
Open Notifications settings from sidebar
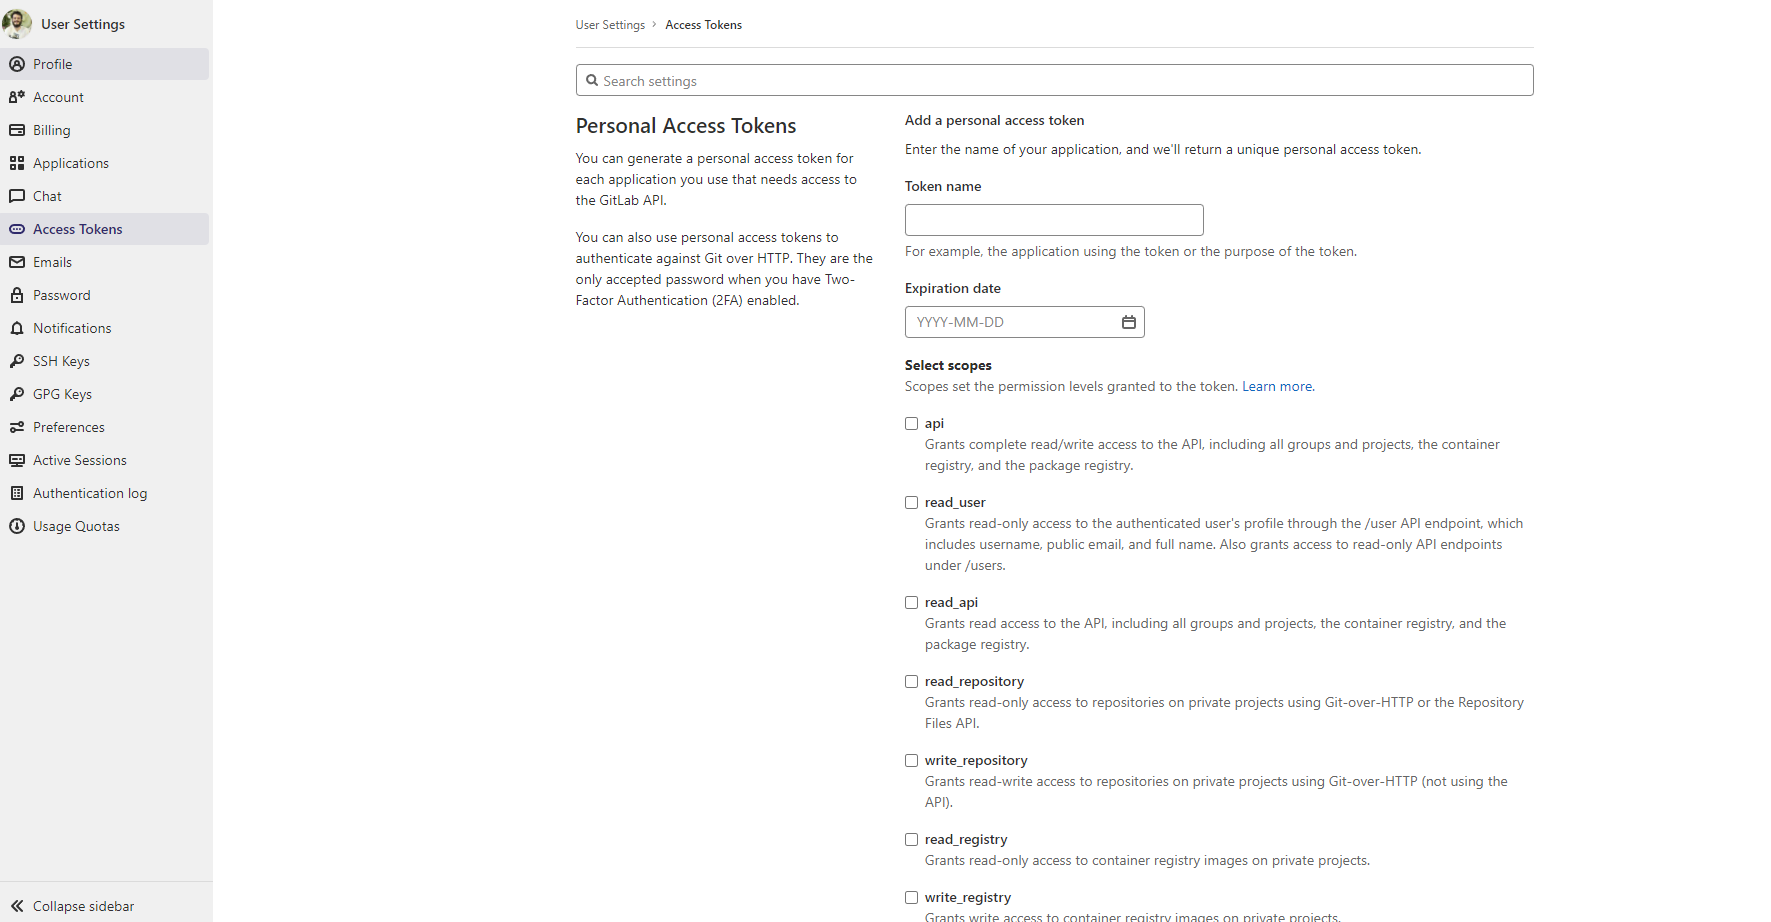17,327
